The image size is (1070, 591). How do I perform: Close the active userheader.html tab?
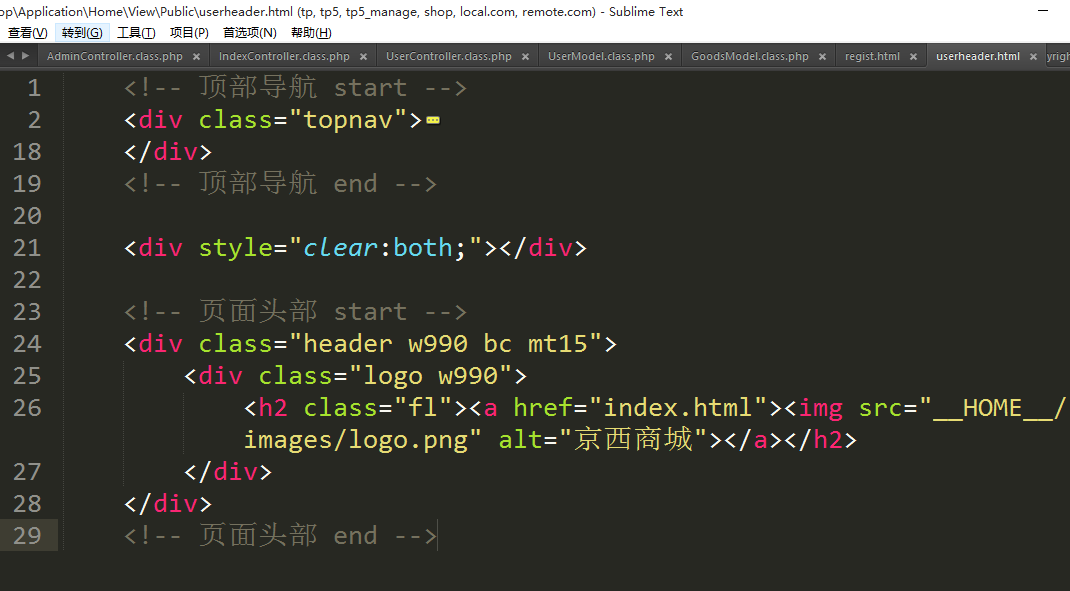click(1034, 57)
